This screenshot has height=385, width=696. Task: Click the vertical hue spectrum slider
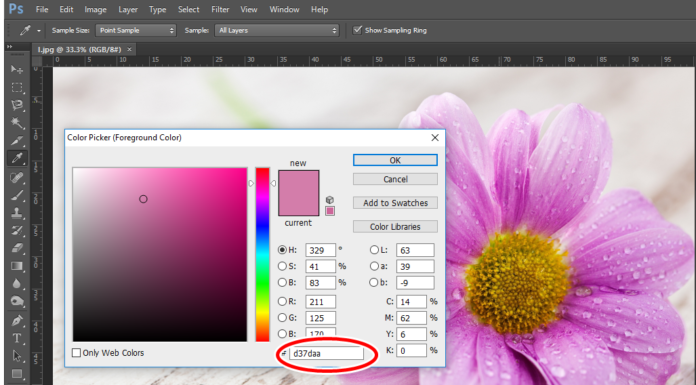pyautogui.click(x=262, y=254)
